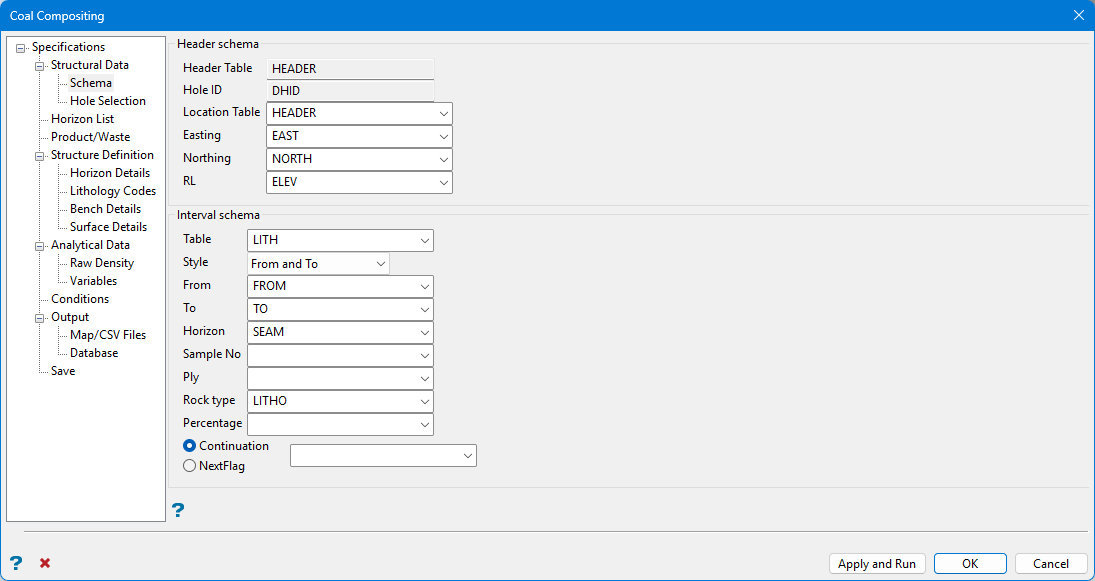Select the NextFlag radio button
Screen dimensions: 1095x581
(189, 466)
